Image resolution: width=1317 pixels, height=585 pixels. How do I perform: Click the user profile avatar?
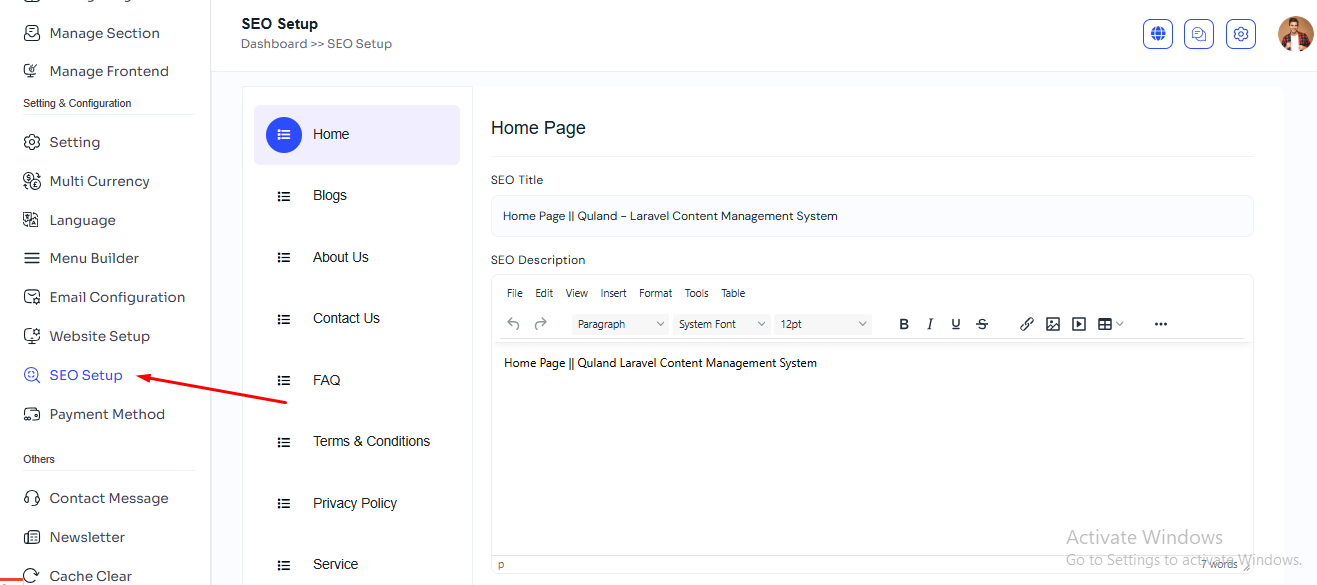coord(1296,34)
